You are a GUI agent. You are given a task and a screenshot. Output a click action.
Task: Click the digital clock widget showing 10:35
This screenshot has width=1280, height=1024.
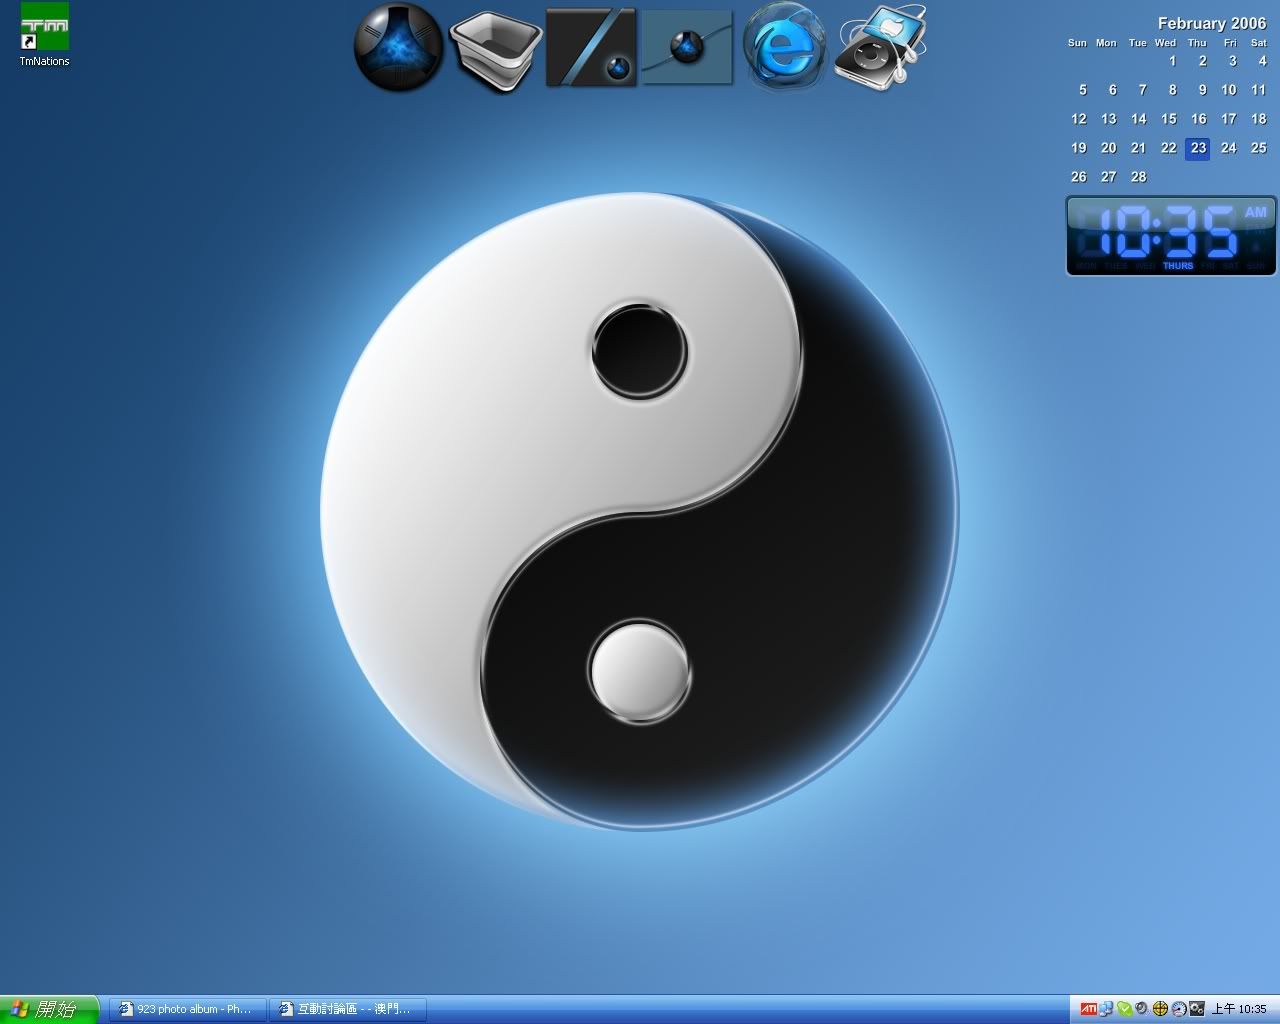coord(1171,236)
